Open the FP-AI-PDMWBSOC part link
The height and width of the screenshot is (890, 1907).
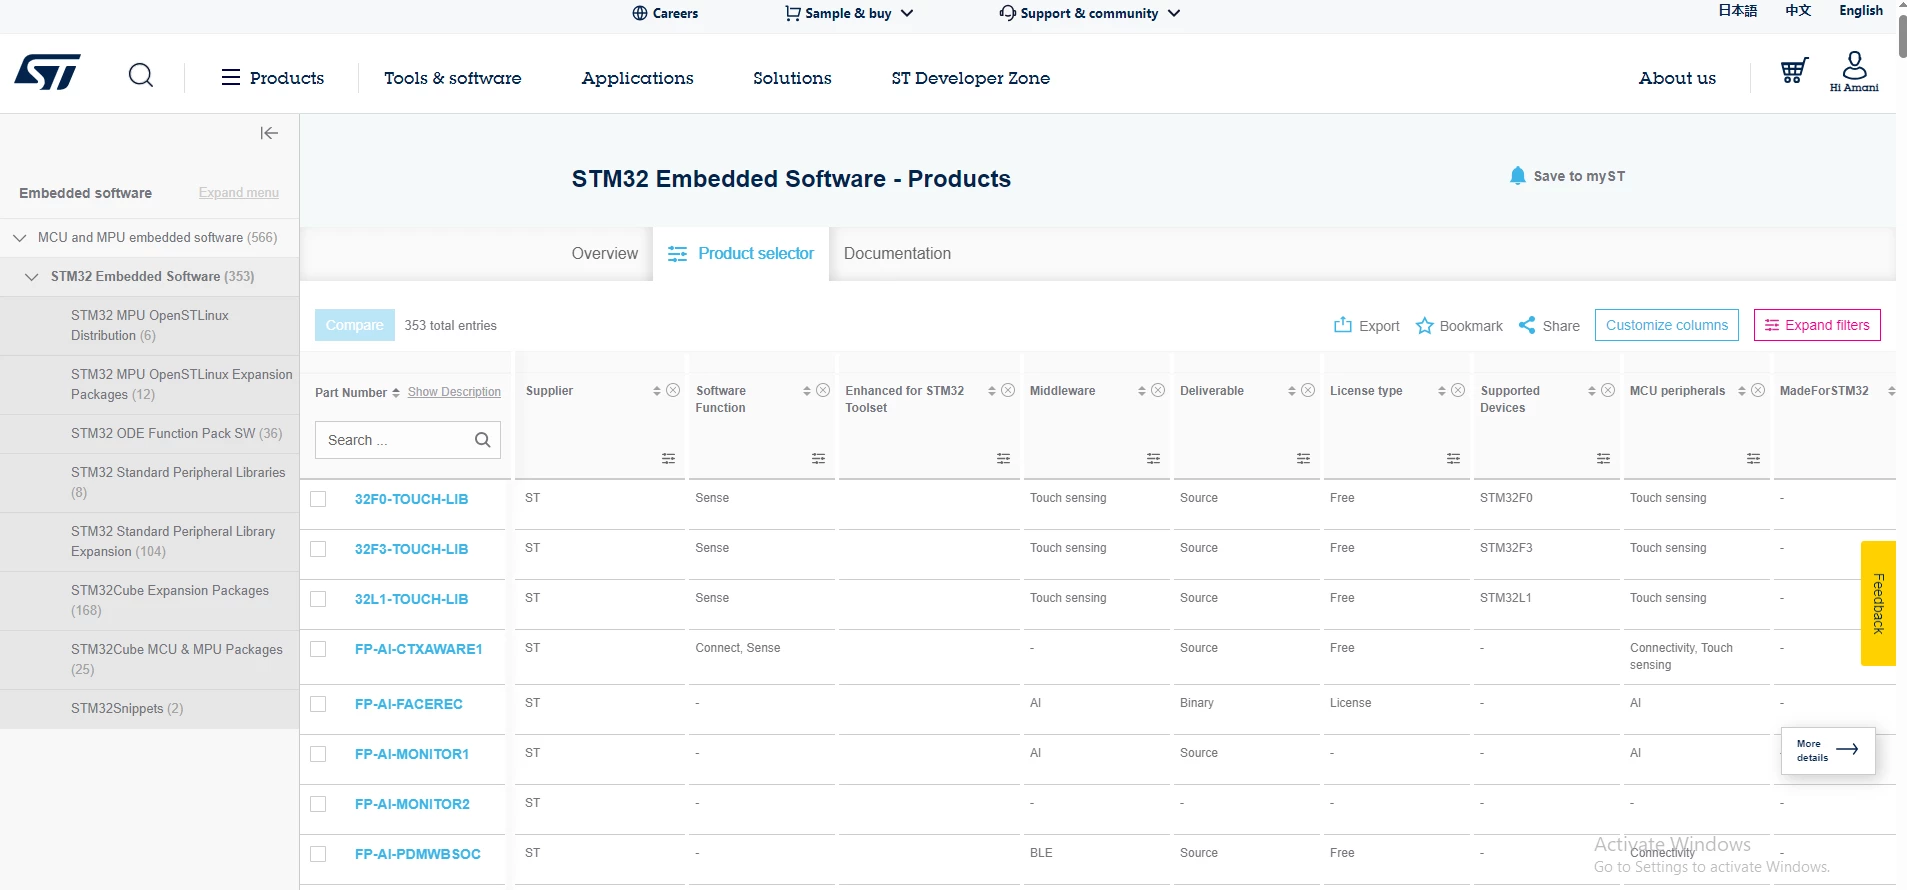click(418, 854)
